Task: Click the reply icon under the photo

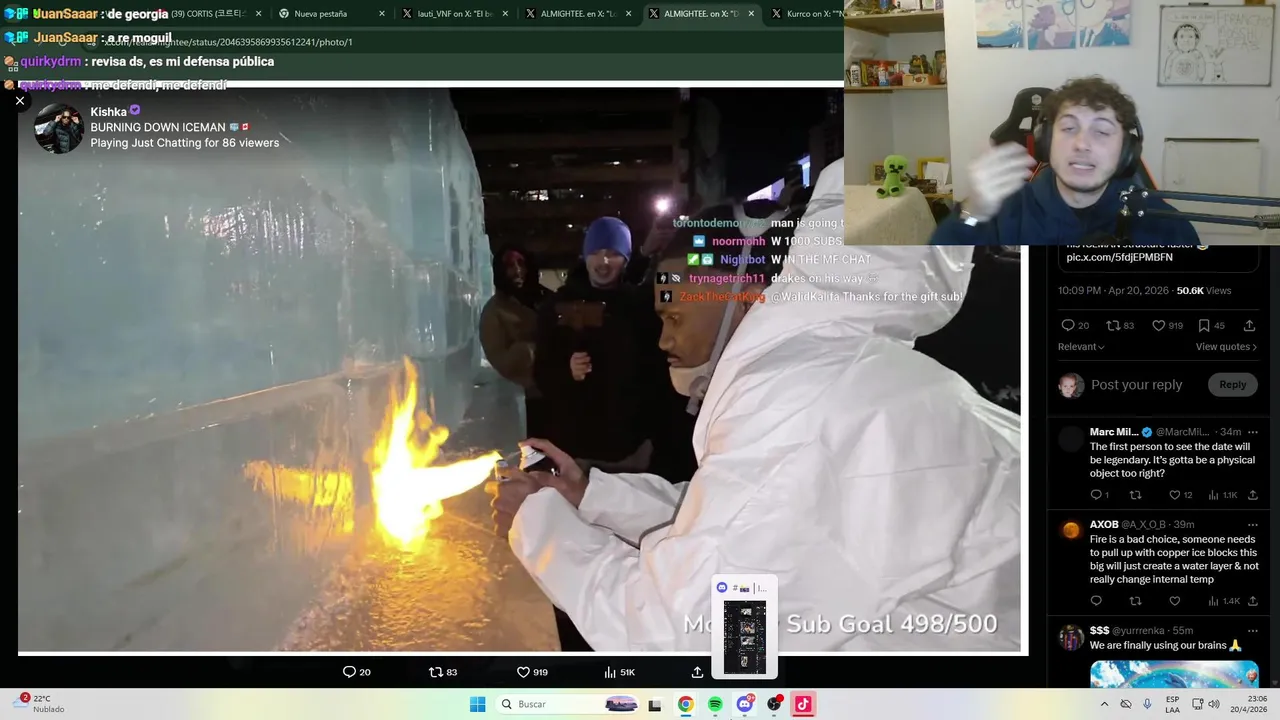Action: (x=349, y=672)
